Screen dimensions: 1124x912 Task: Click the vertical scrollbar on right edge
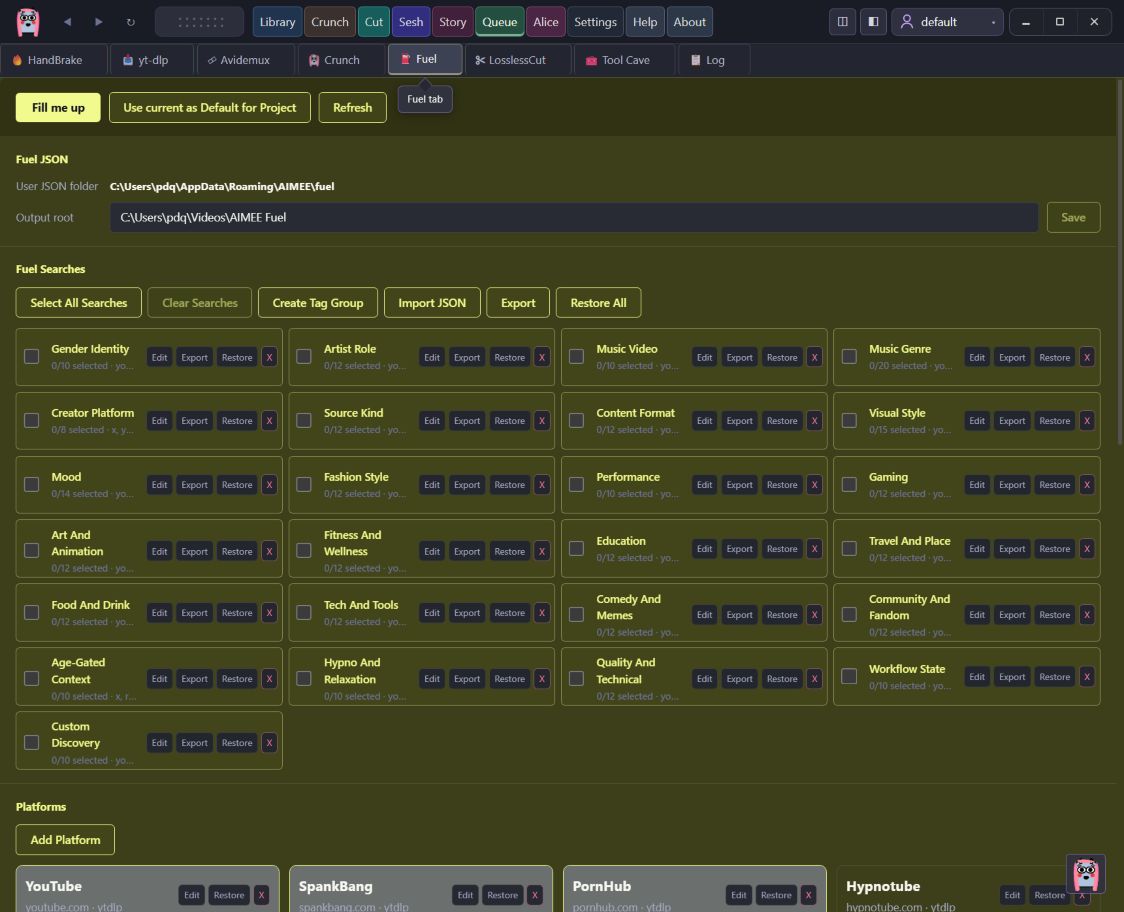[x=1119, y=262]
